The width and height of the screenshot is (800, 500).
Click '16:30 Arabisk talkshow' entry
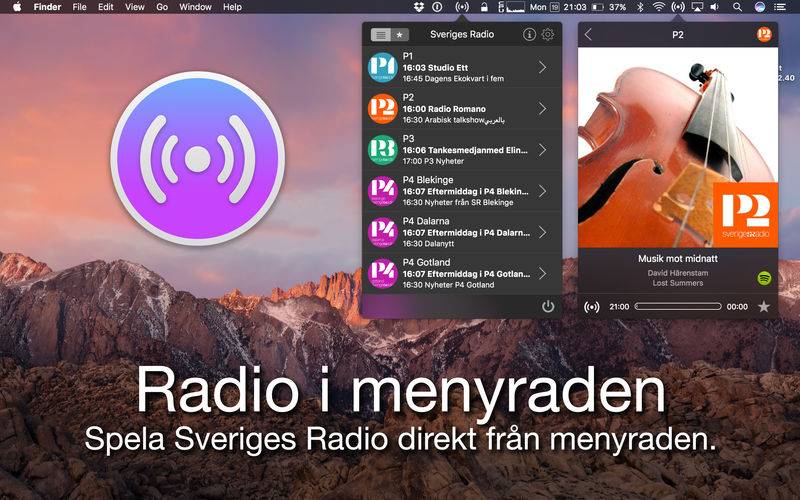[x=454, y=120]
